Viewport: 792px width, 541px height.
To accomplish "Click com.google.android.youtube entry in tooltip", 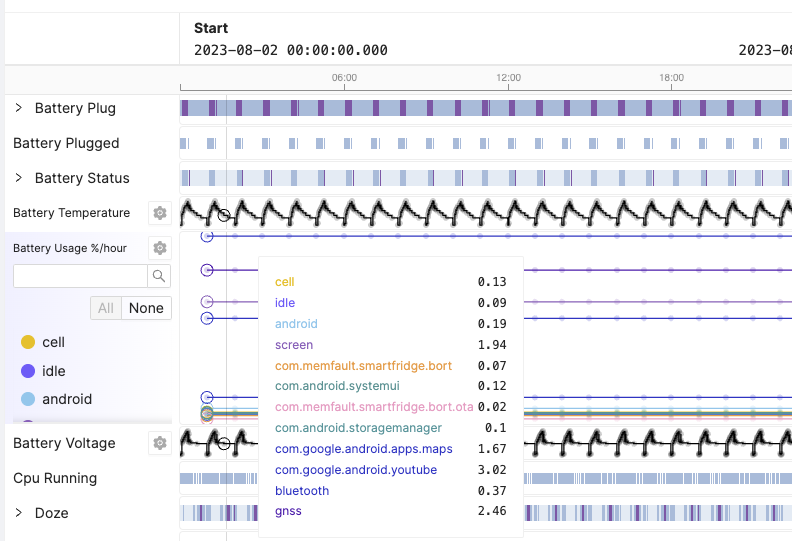I will point(356,470).
